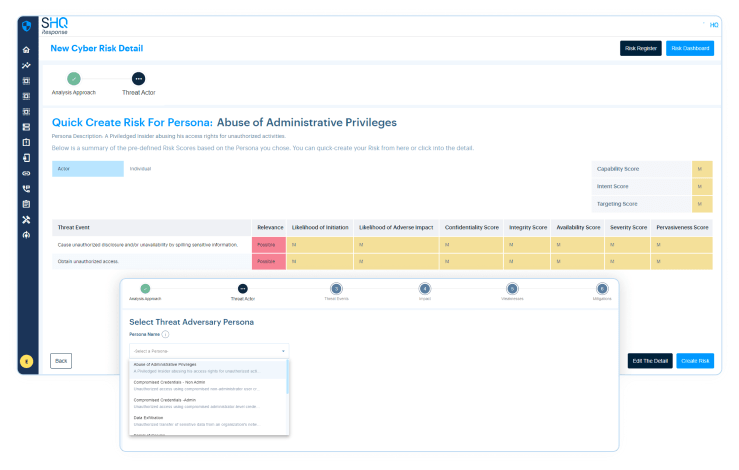Open the analytics line-chart sidebar icon
Viewport: 739px width, 470px height.
point(26,65)
